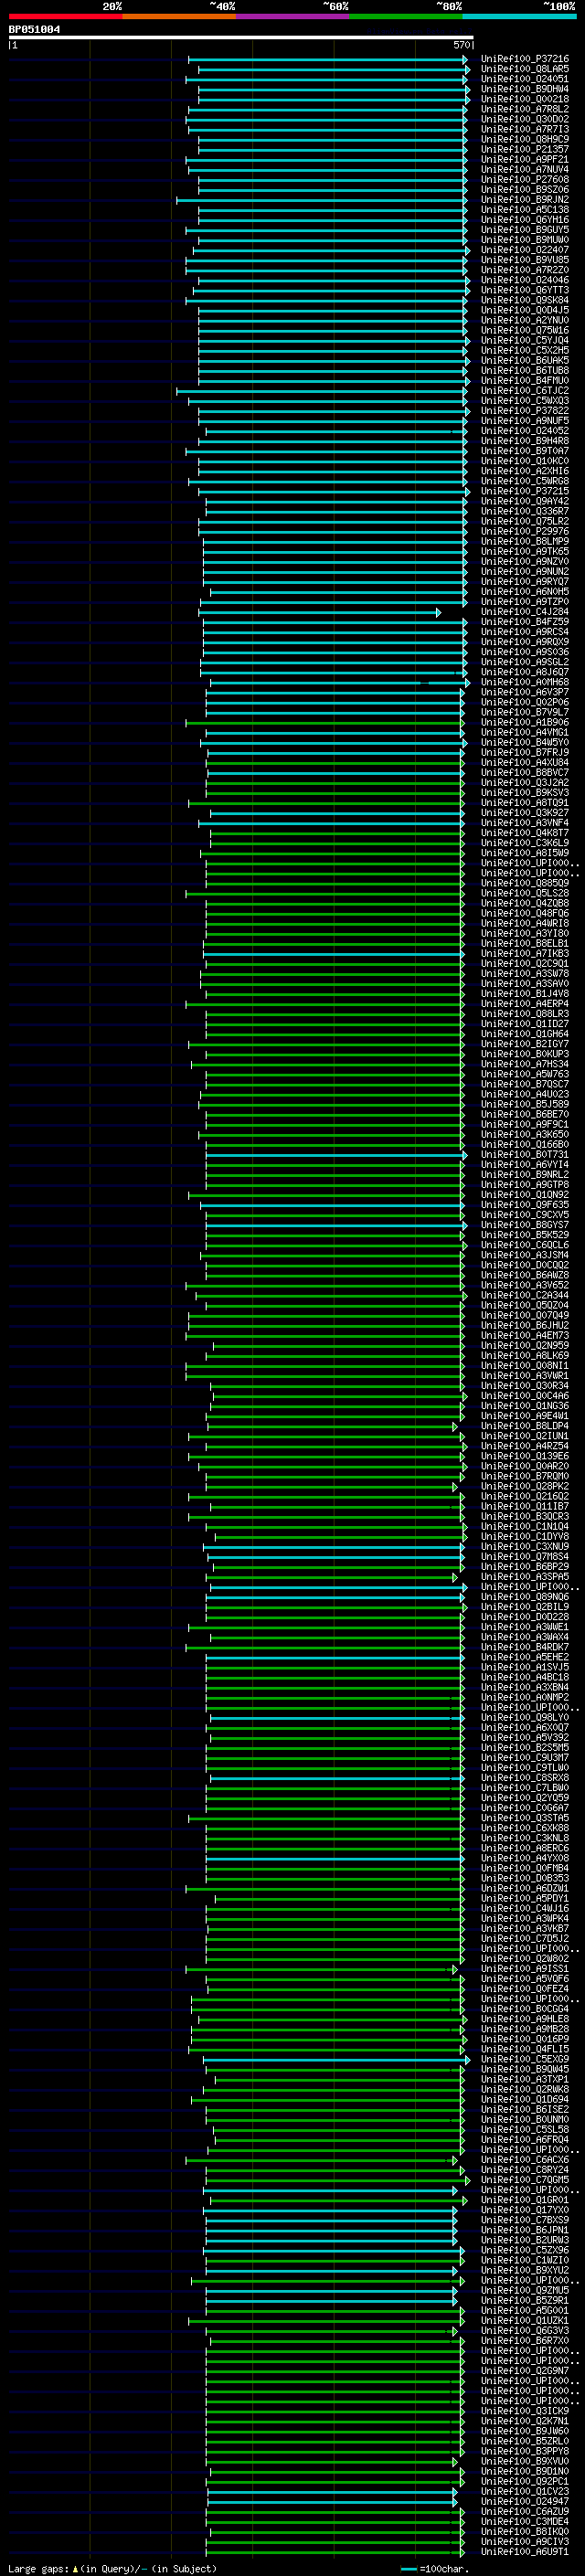
Task: Select hit UniRef100_Q8LAR5
Action: 525,69
